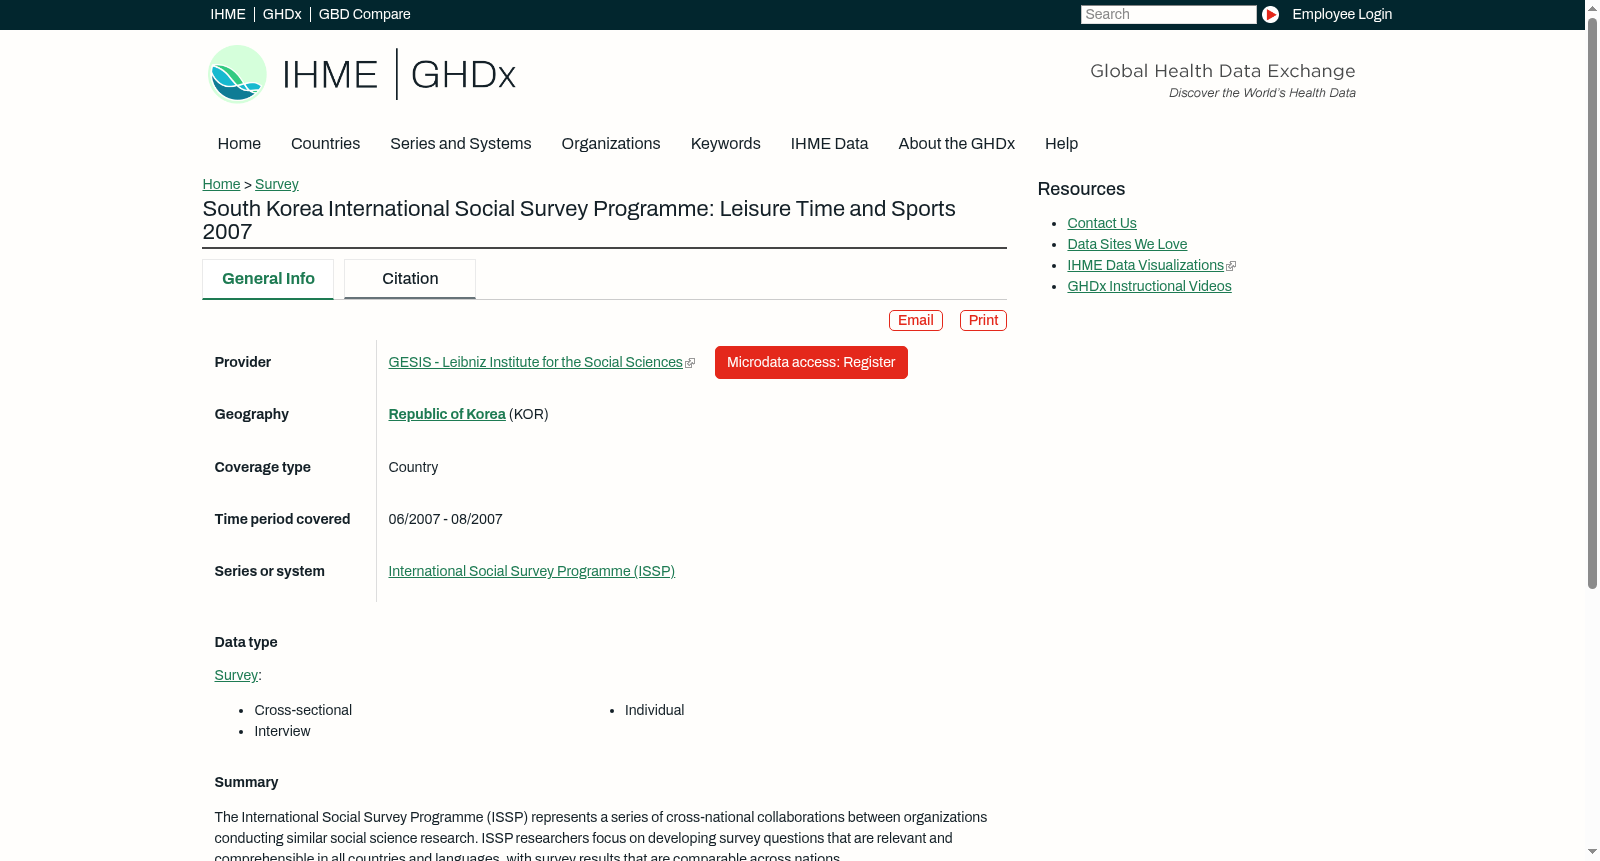Click the GHDx logo text in header
Screen dimensions: 1600x861
coord(463,75)
